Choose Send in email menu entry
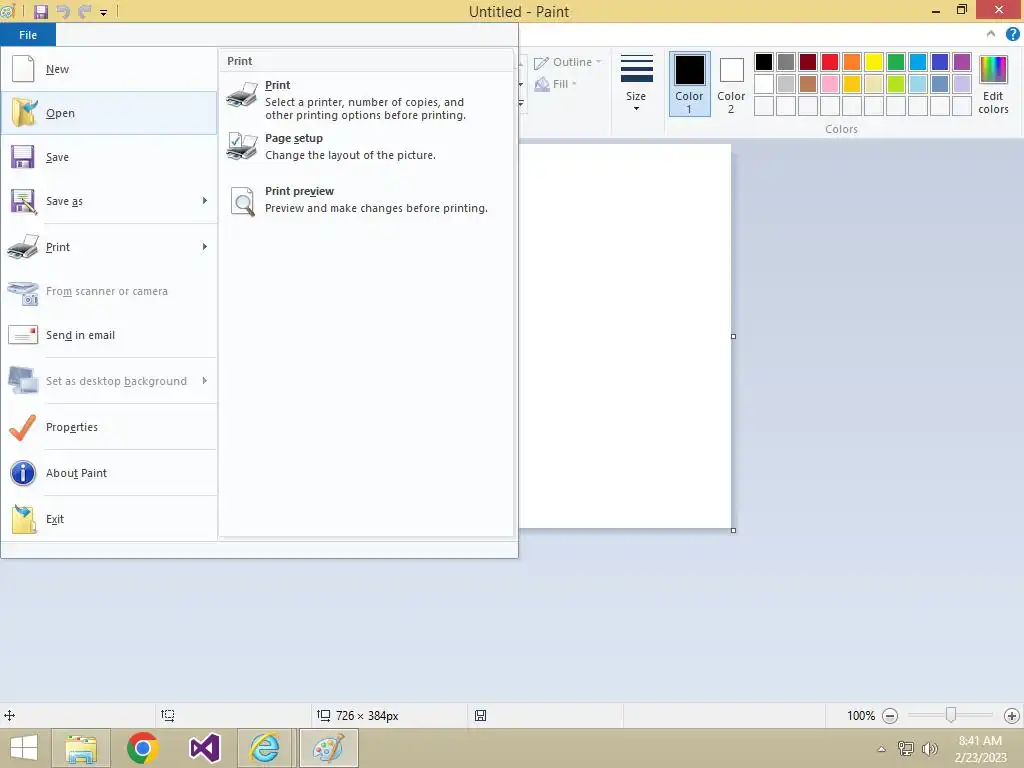The width and height of the screenshot is (1024, 768). [x=109, y=335]
